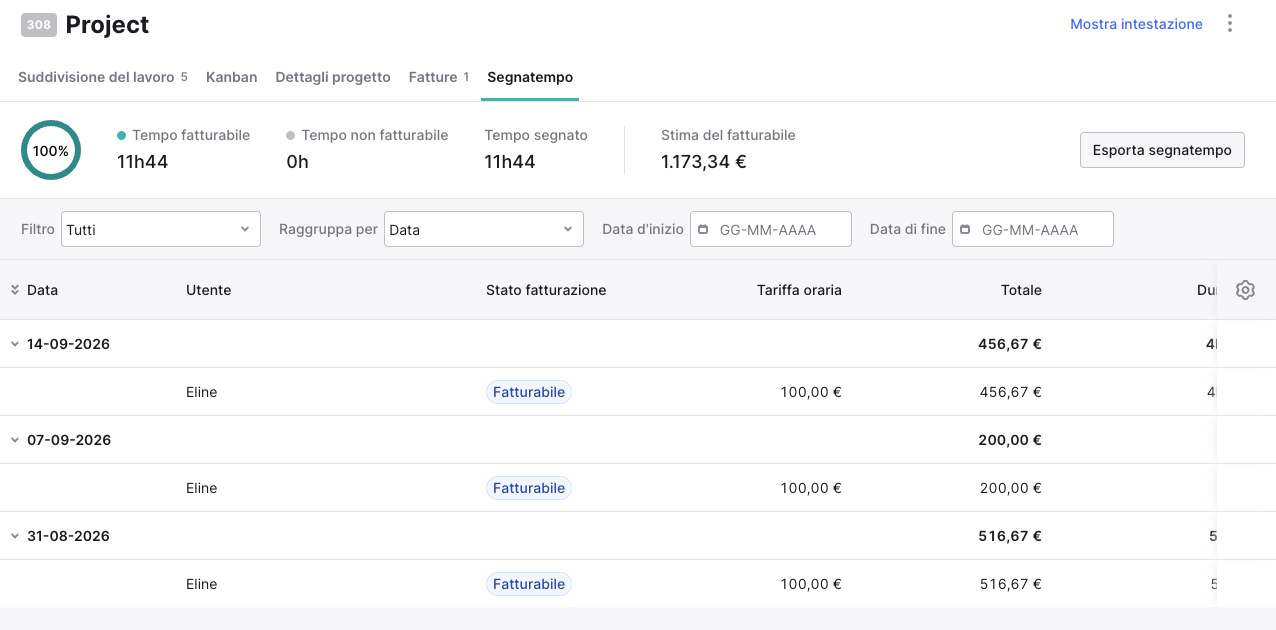
Task: Click the 100% billable progress ring
Action: (51, 151)
